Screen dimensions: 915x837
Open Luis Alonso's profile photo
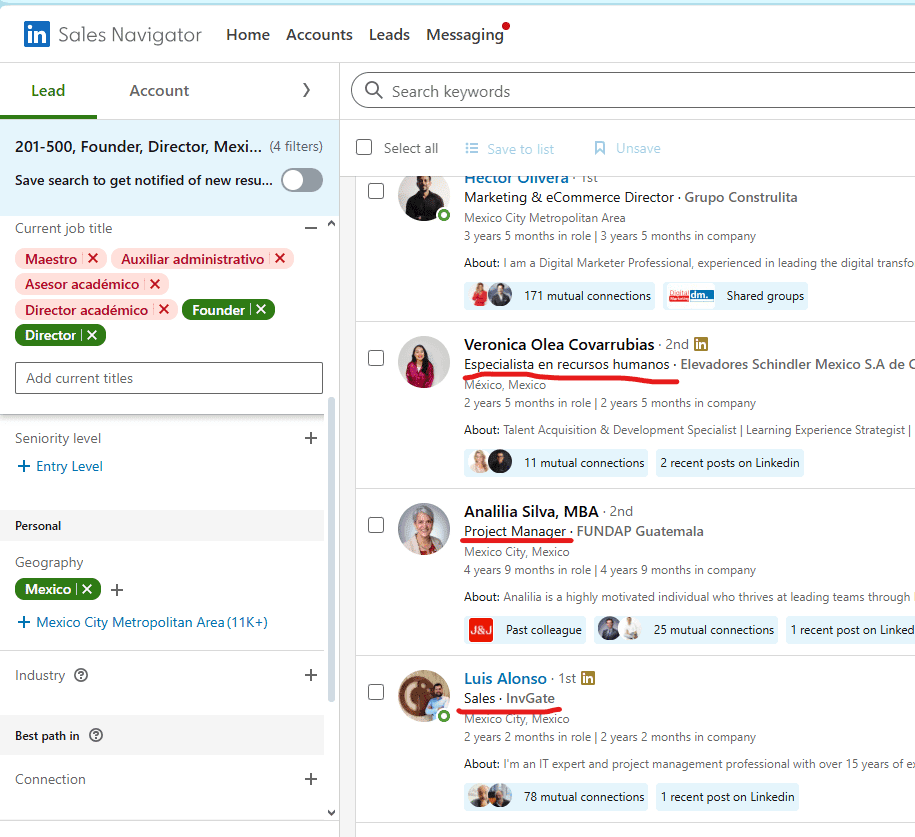pos(424,696)
